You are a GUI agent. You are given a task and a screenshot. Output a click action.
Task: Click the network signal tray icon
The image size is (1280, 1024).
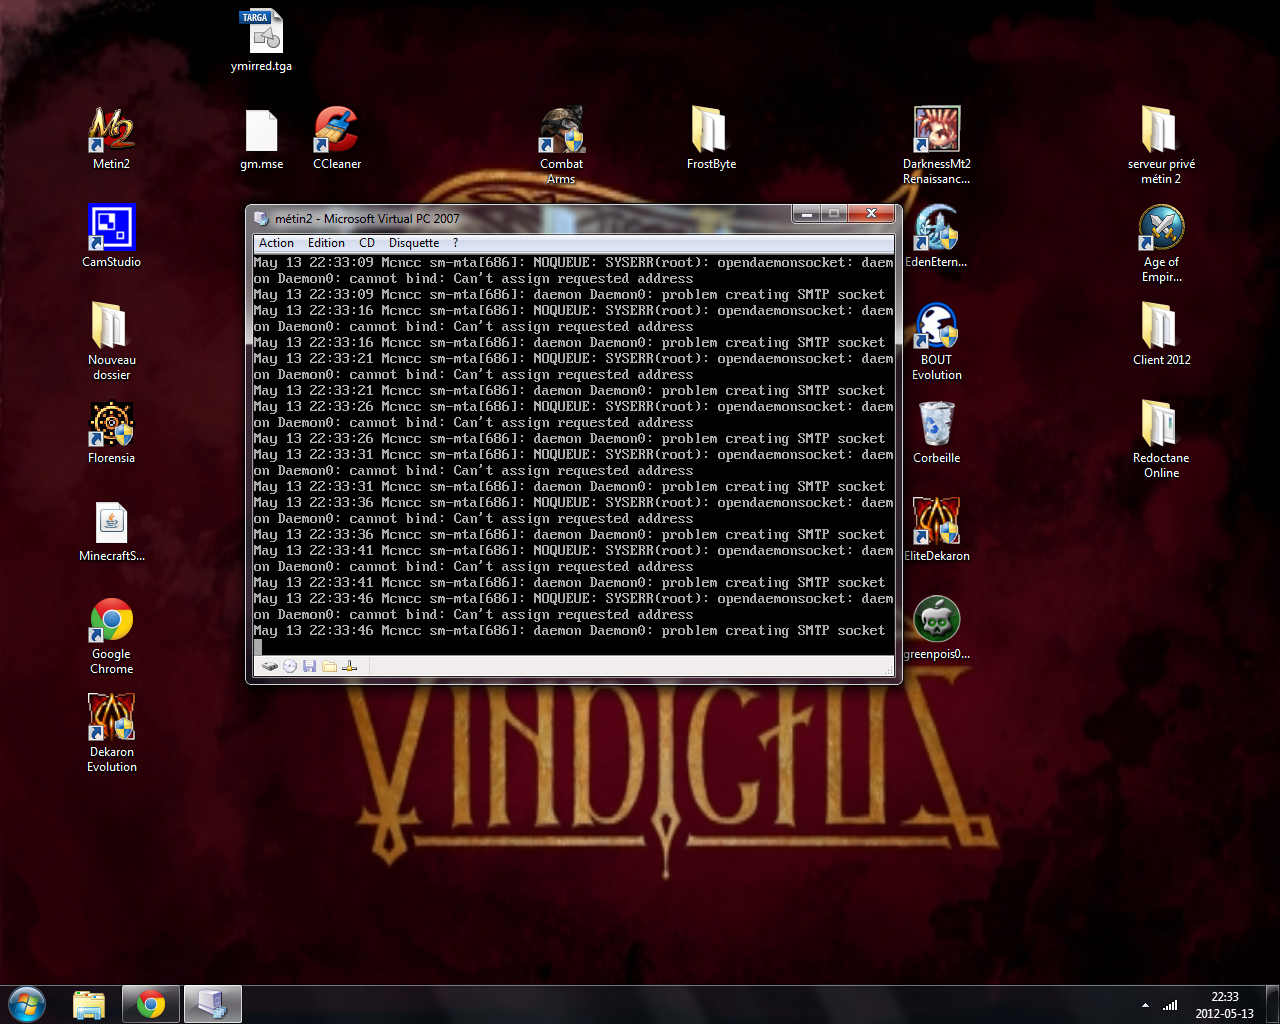[x=1170, y=1005]
